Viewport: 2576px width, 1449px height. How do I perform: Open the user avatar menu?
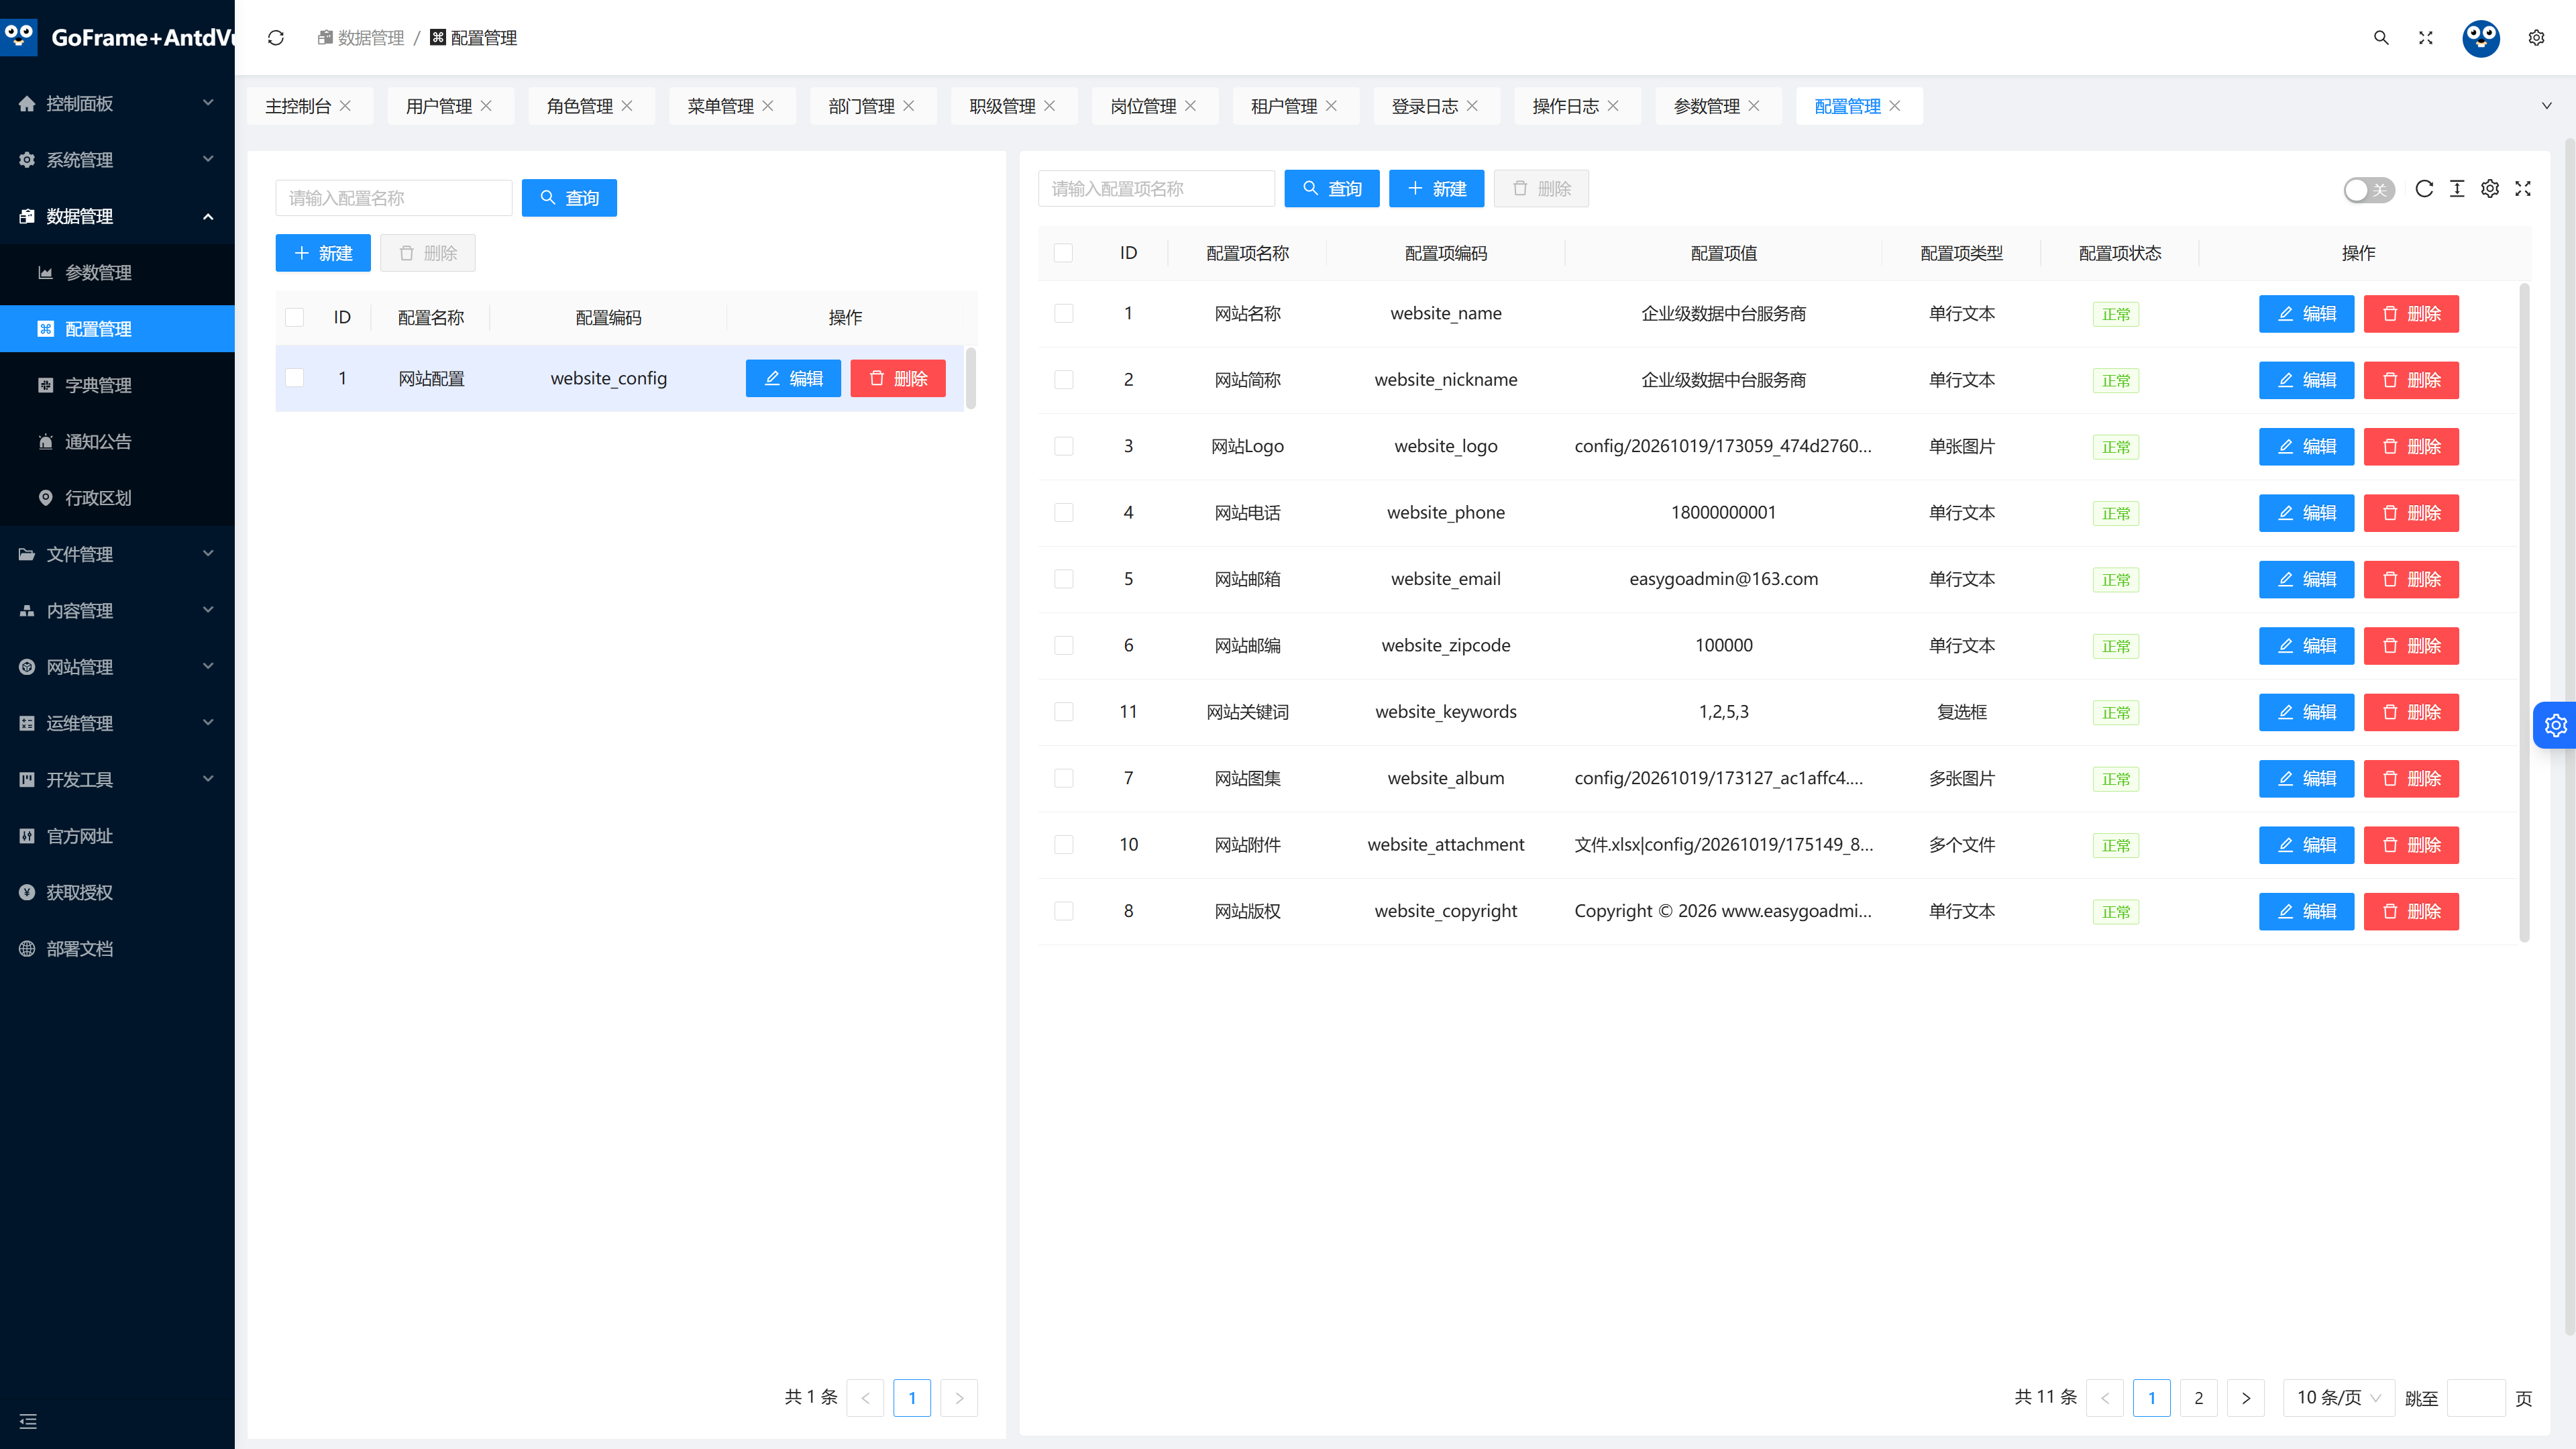click(x=2481, y=38)
